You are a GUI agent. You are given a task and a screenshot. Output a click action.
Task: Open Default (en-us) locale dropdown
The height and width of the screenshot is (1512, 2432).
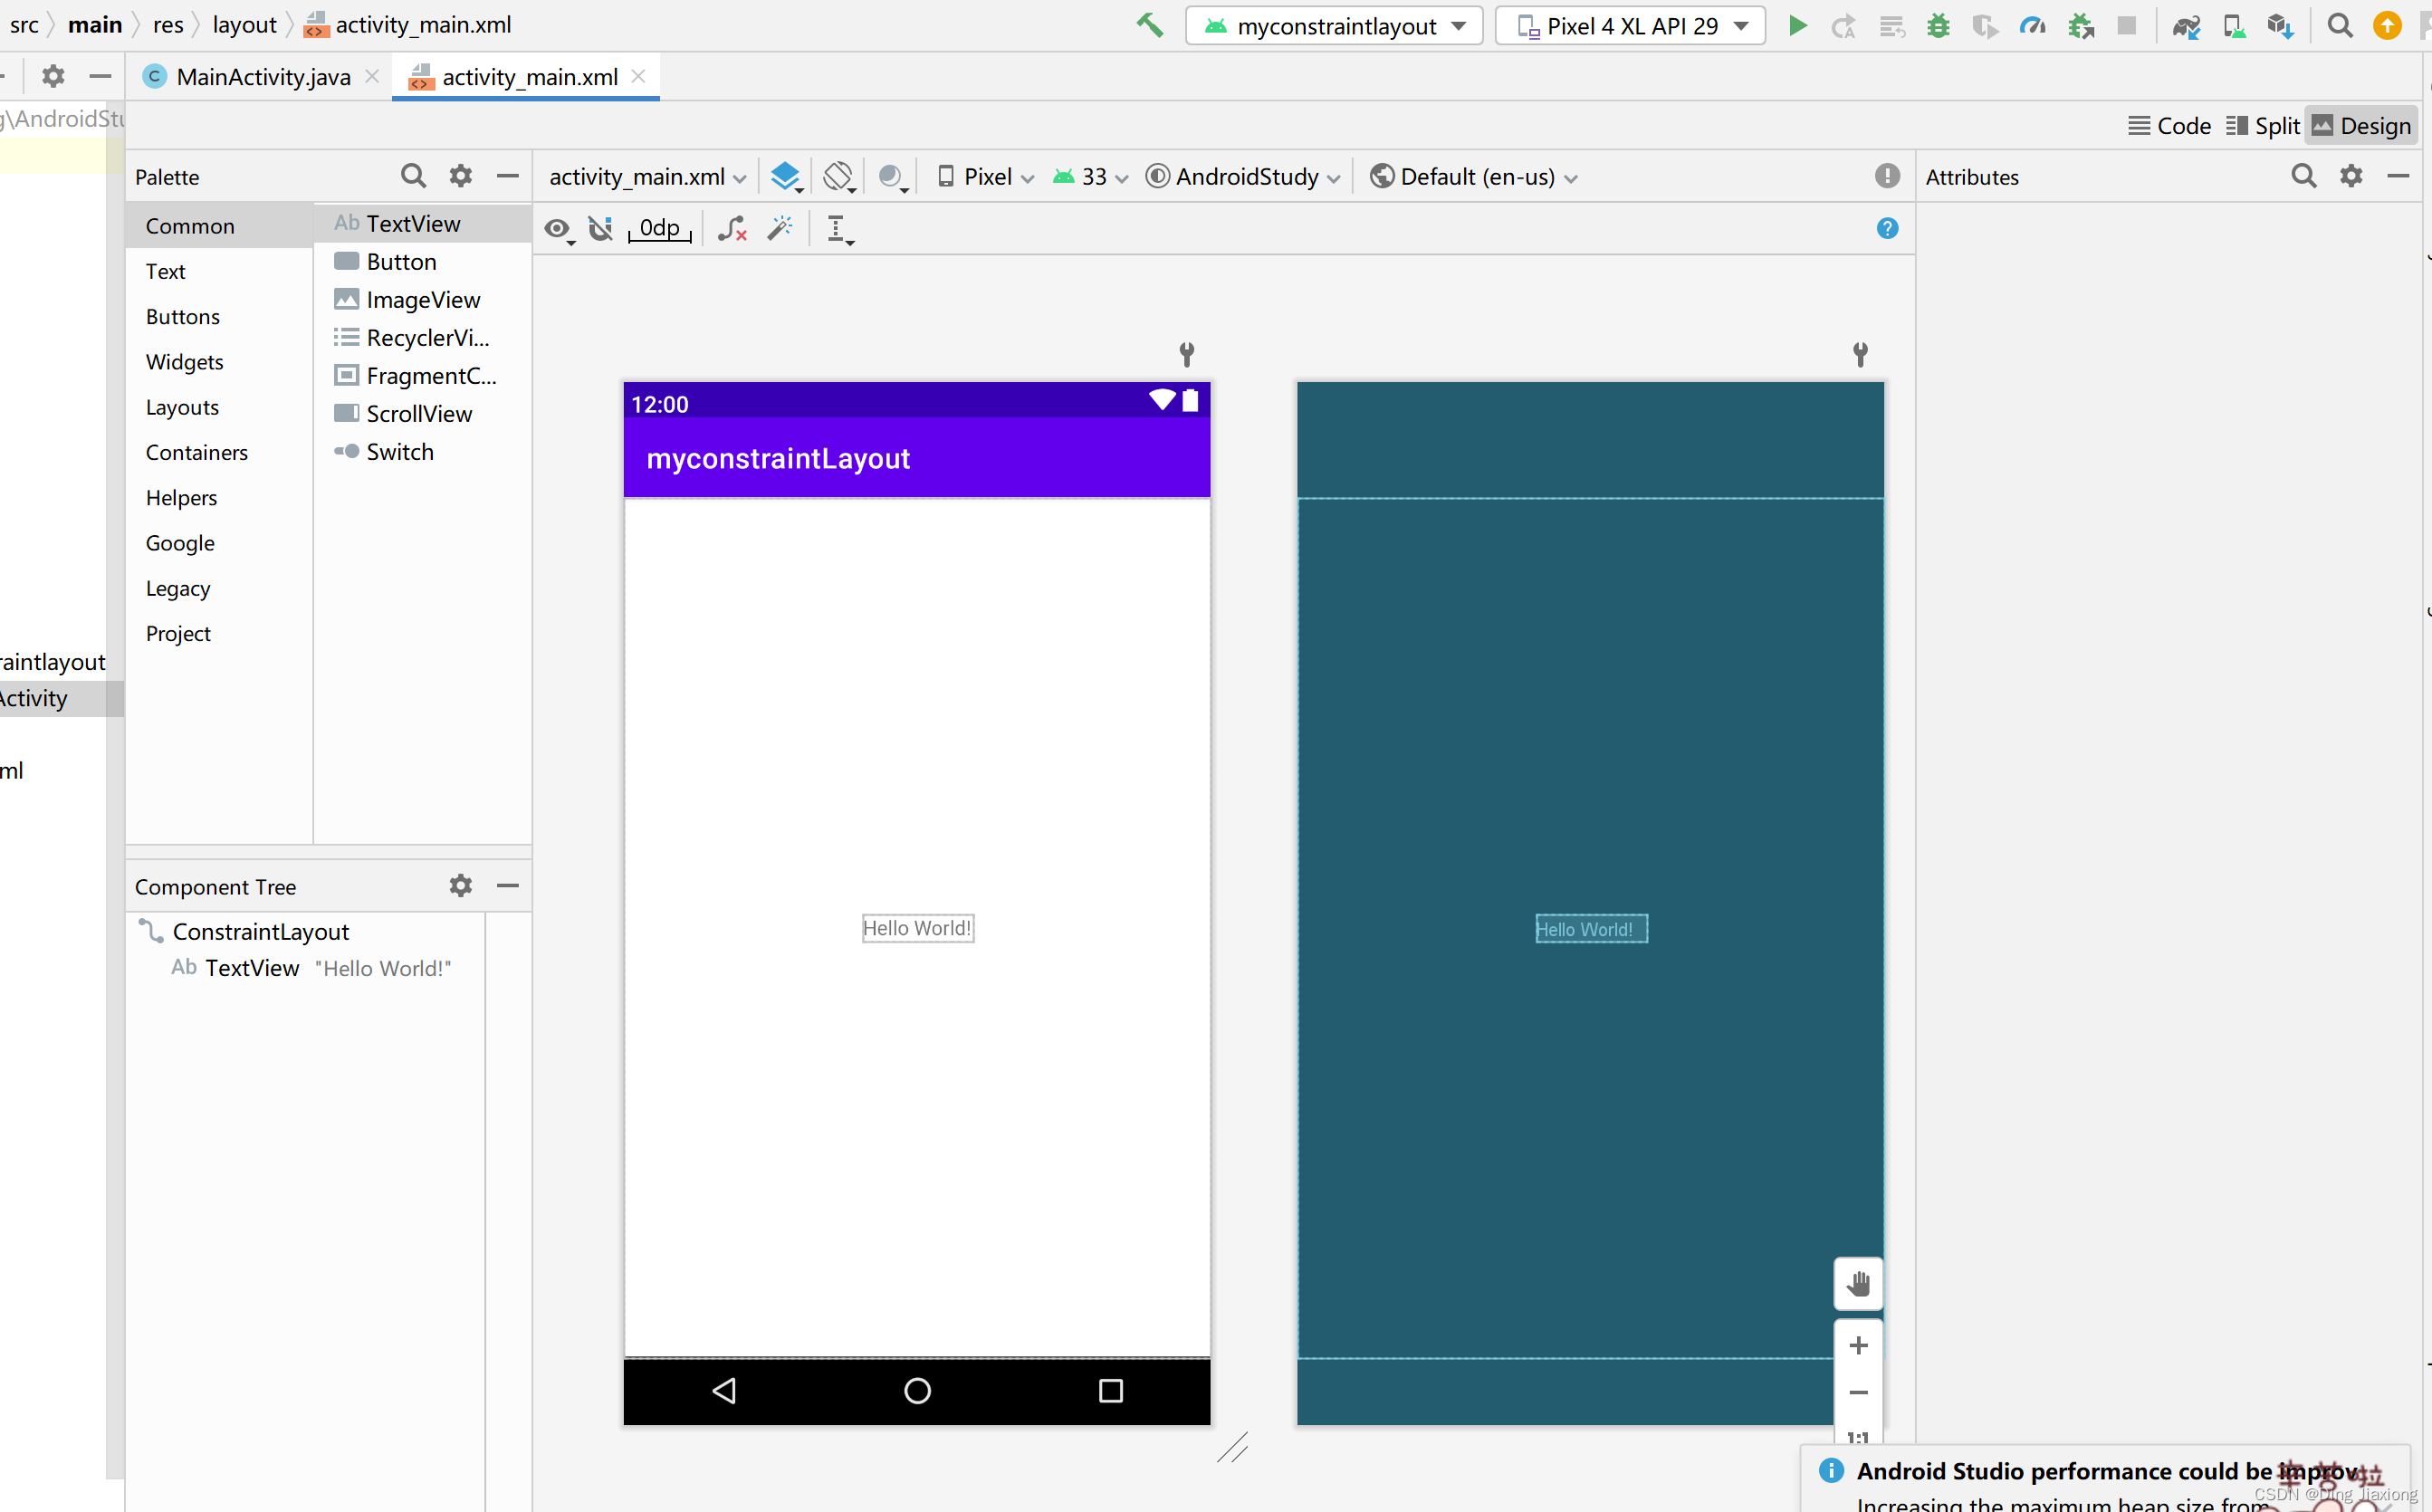[x=1473, y=177]
